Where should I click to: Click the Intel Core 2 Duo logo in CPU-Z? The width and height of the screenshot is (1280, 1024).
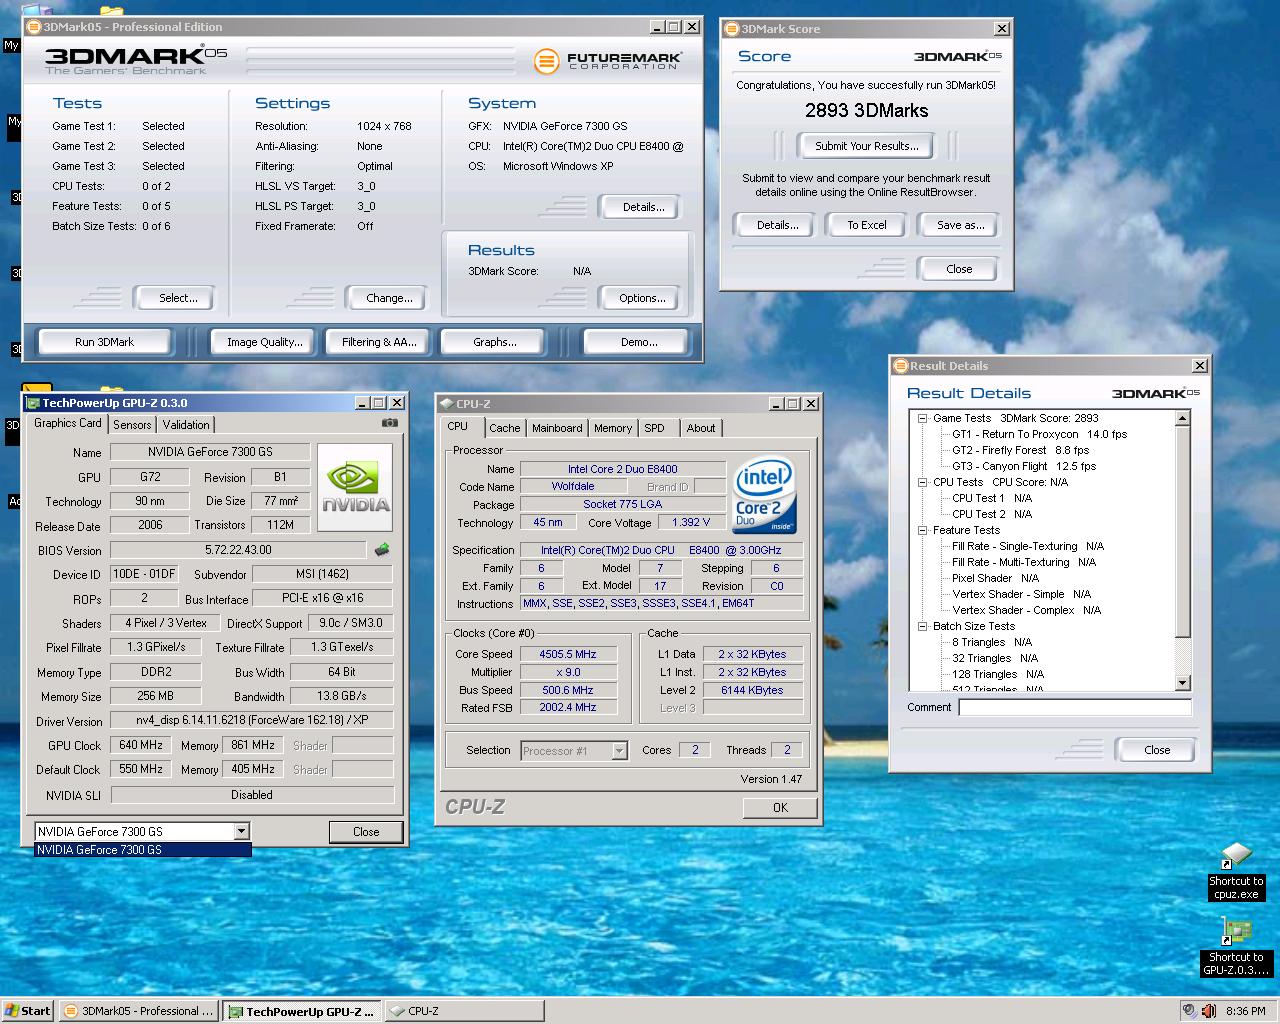tap(765, 495)
